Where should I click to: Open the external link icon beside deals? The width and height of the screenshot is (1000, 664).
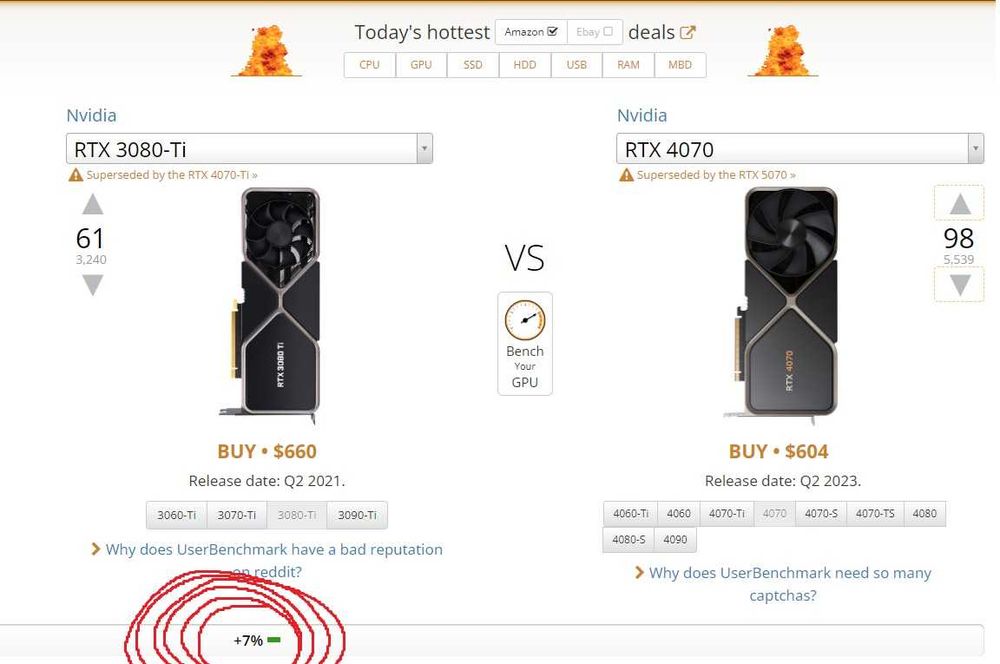[688, 32]
